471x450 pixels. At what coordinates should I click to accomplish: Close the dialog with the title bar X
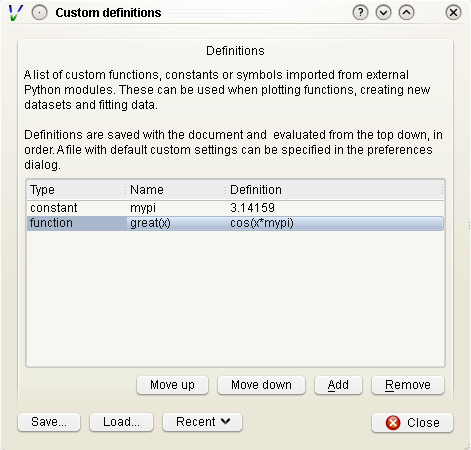[453, 13]
